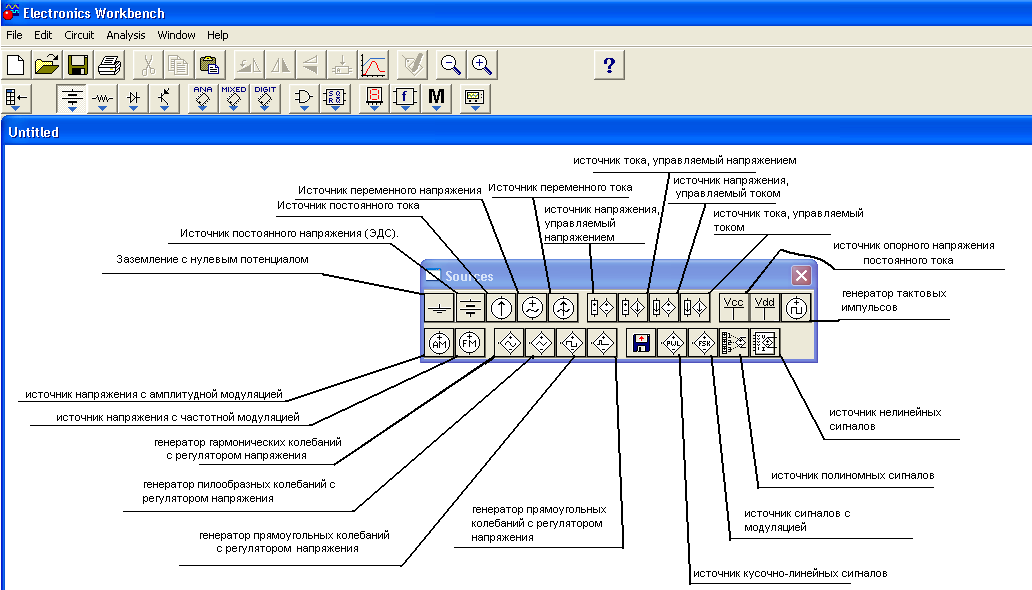
Task: Cut the selected component
Action: point(147,65)
